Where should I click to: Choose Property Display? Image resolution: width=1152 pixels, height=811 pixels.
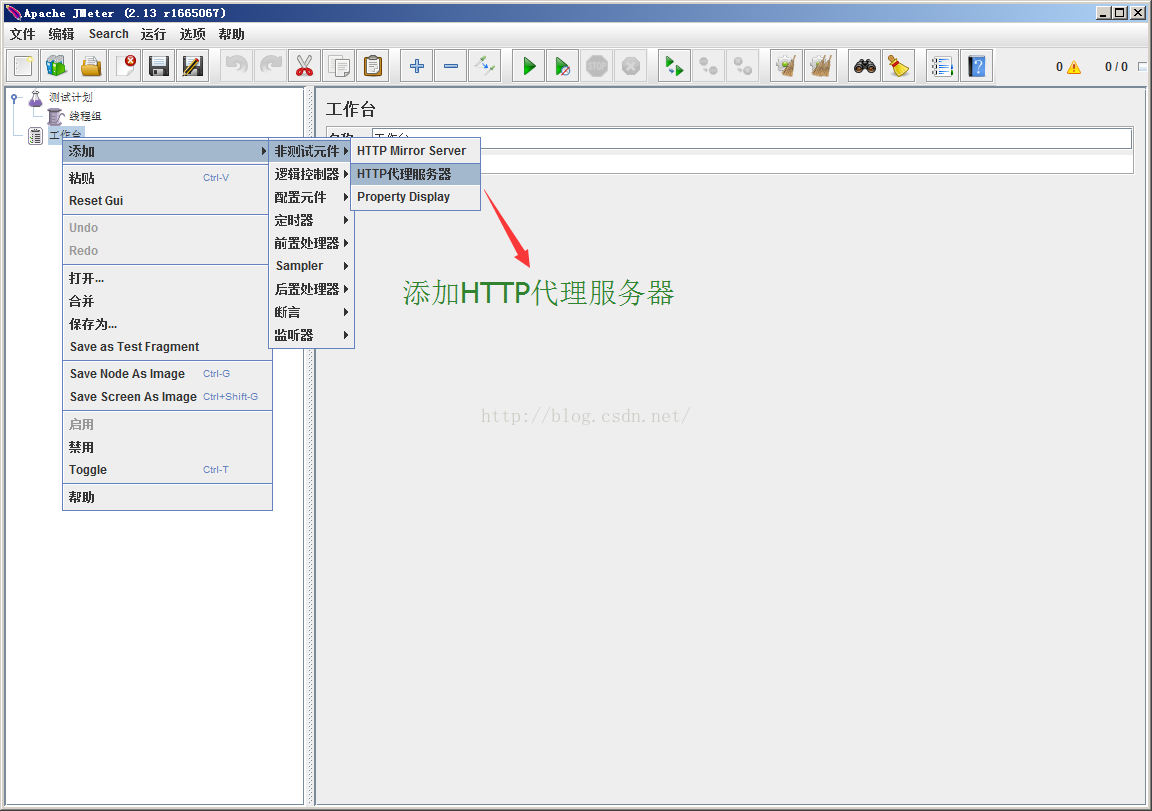(x=415, y=197)
